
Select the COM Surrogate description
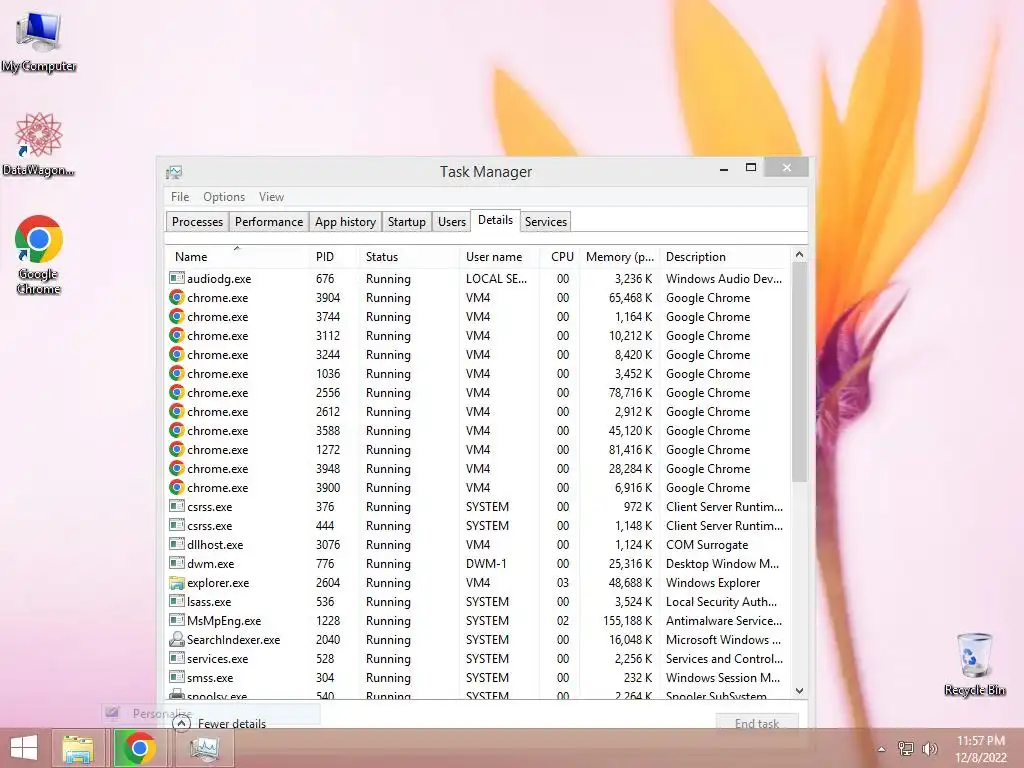pos(707,545)
